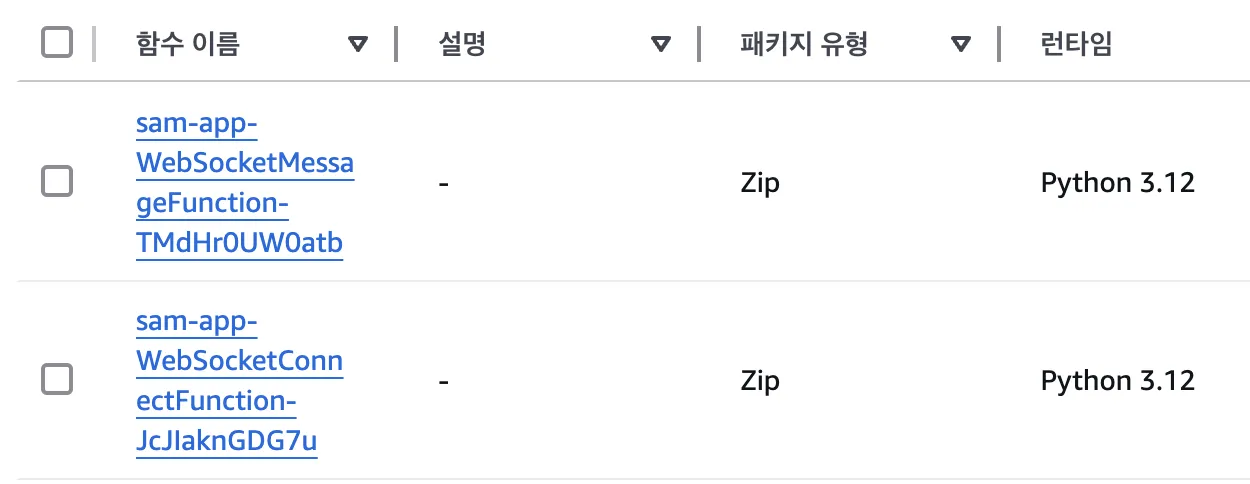Screen dimensions: 1250x484
Task: Click the 함수 이름 column header label
Action: coord(188,45)
